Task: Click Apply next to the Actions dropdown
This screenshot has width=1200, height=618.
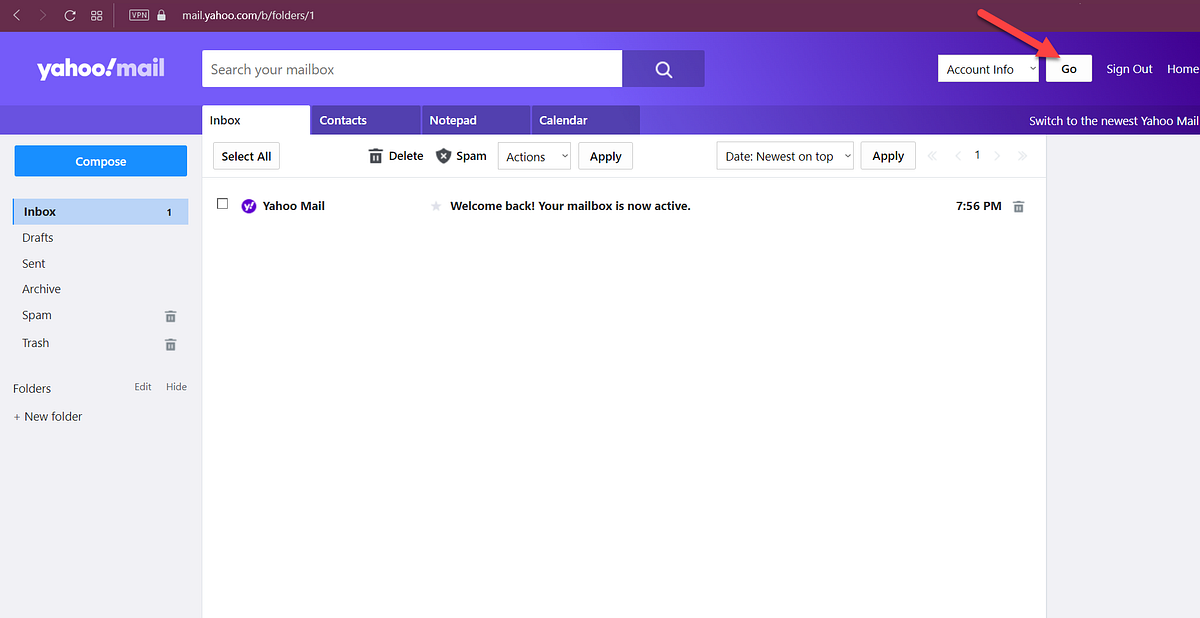Action: click(x=605, y=156)
